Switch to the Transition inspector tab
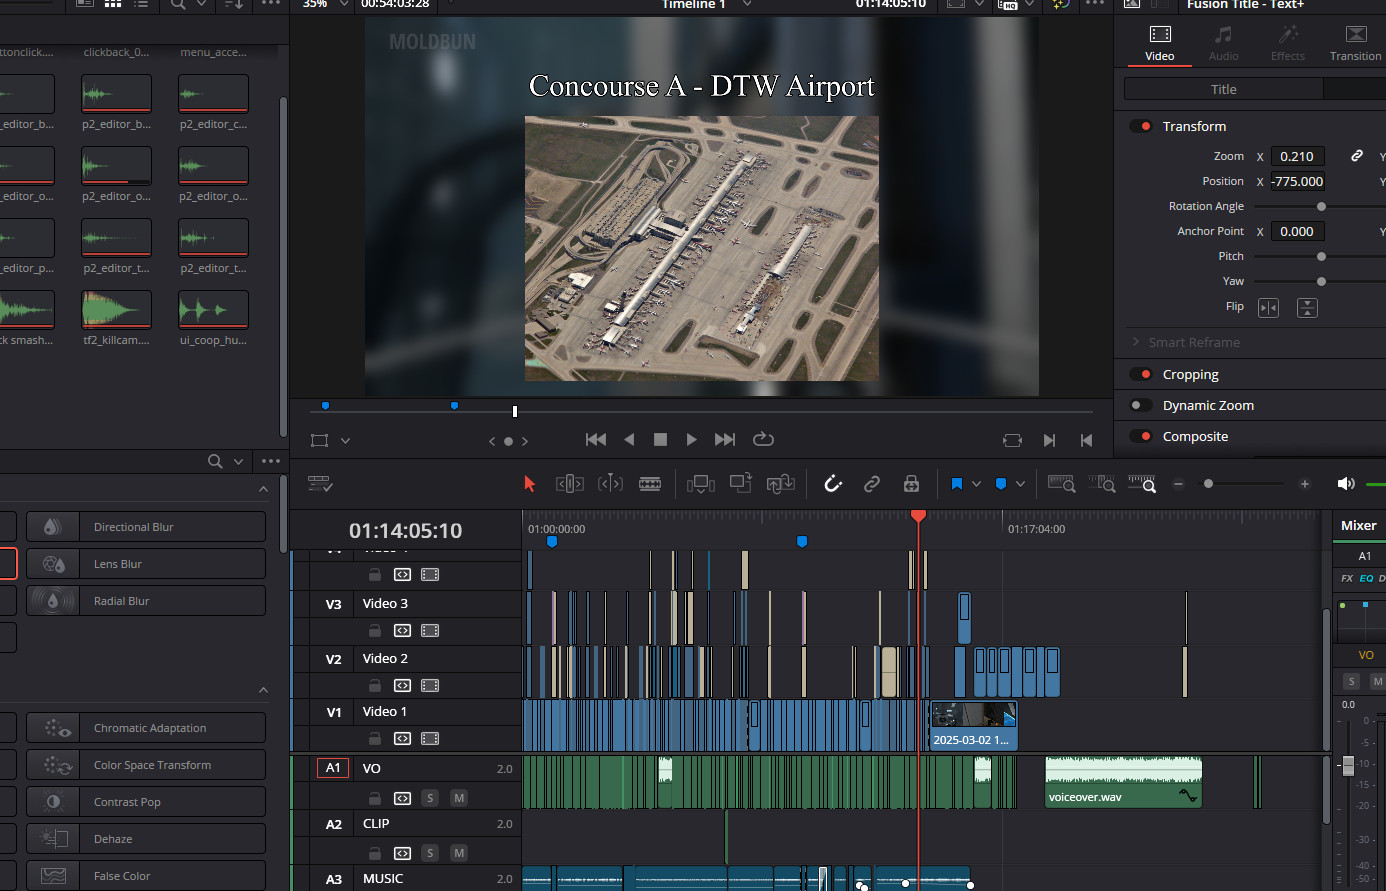Image resolution: width=1386 pixels, height=891 pixels. 1355,44
